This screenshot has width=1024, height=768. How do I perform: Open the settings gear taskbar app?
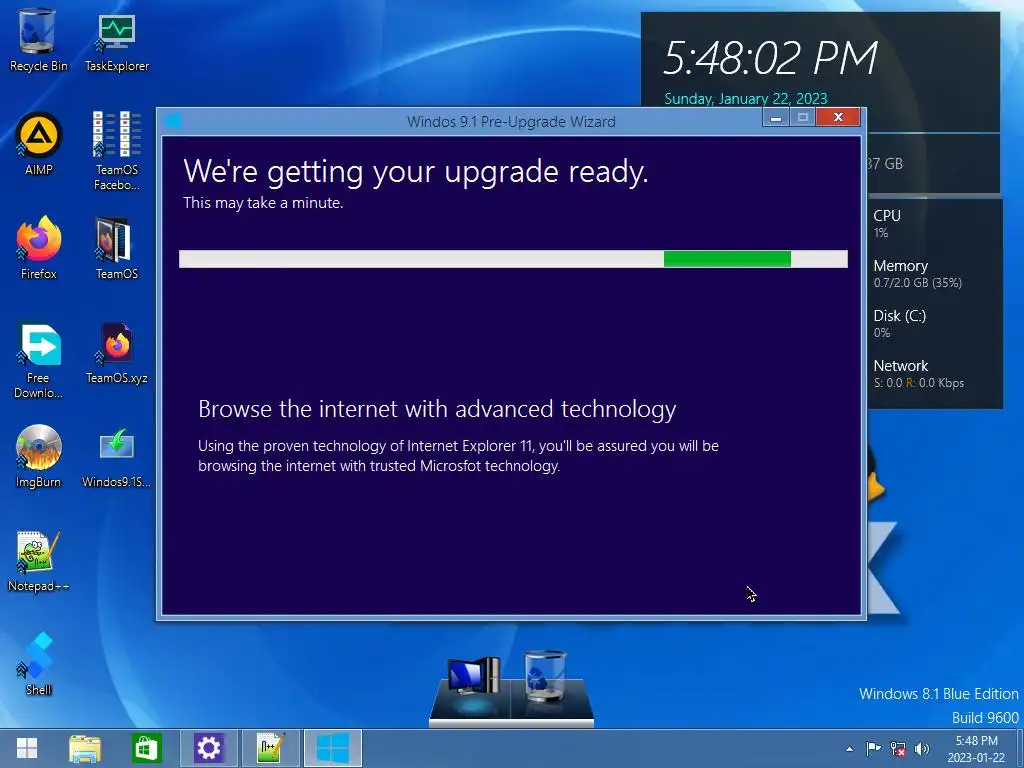(x=208, y=748)
